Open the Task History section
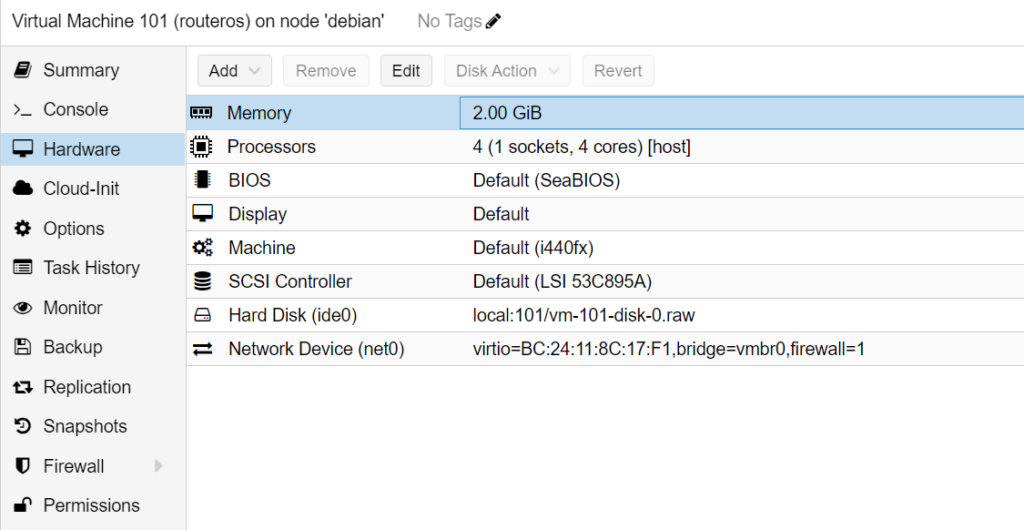This screenshot has width=1024, height=530. pos(93,268)
